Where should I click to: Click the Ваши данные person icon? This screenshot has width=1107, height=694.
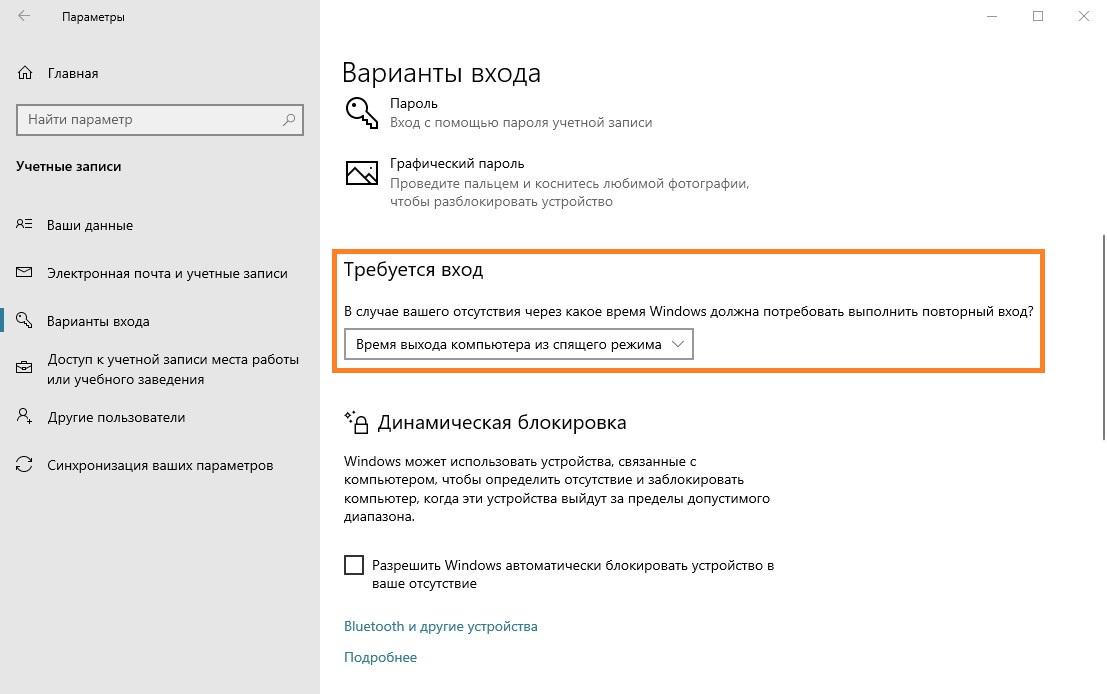click(24, 224)
